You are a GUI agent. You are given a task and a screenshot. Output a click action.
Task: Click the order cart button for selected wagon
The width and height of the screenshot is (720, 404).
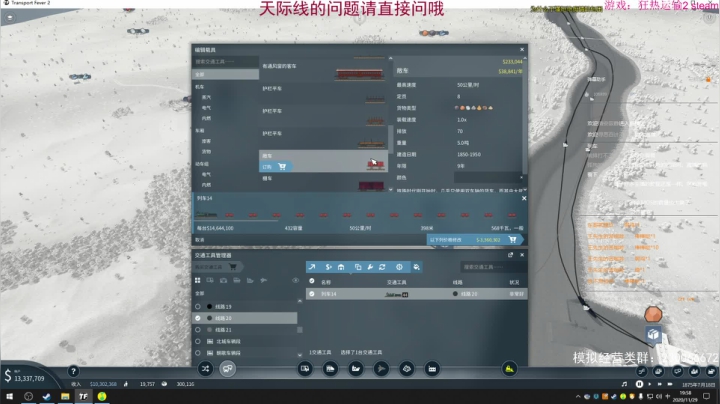(275, 167)
